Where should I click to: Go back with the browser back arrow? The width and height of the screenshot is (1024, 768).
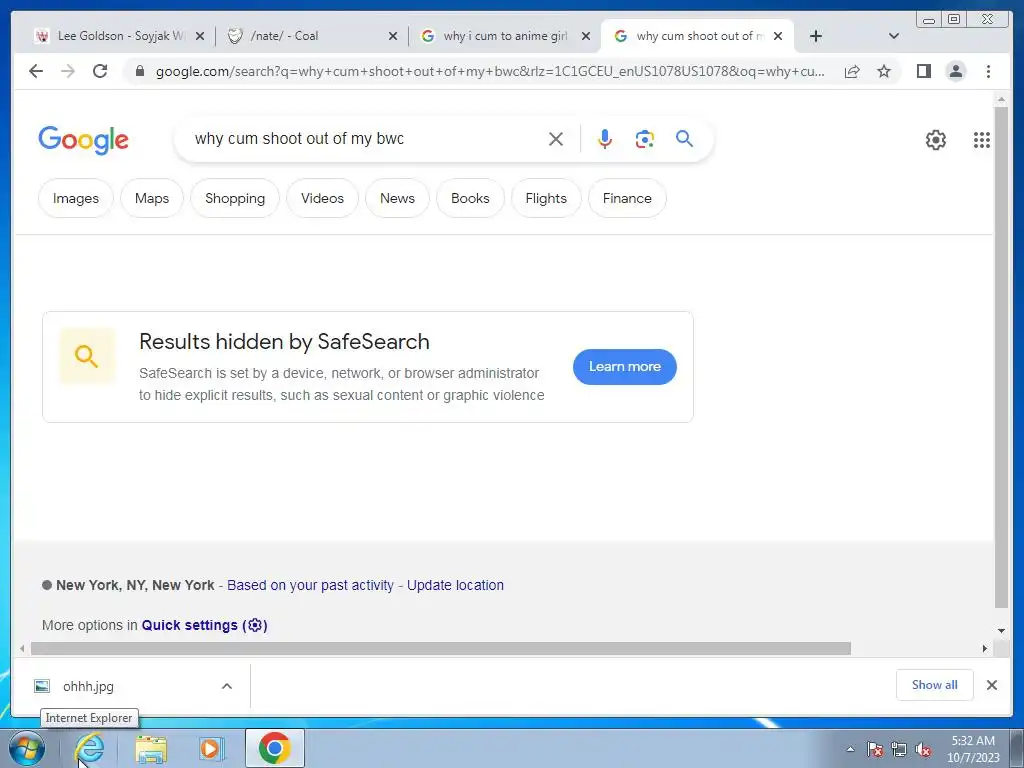pyautogui.click(x=36, y=71)
